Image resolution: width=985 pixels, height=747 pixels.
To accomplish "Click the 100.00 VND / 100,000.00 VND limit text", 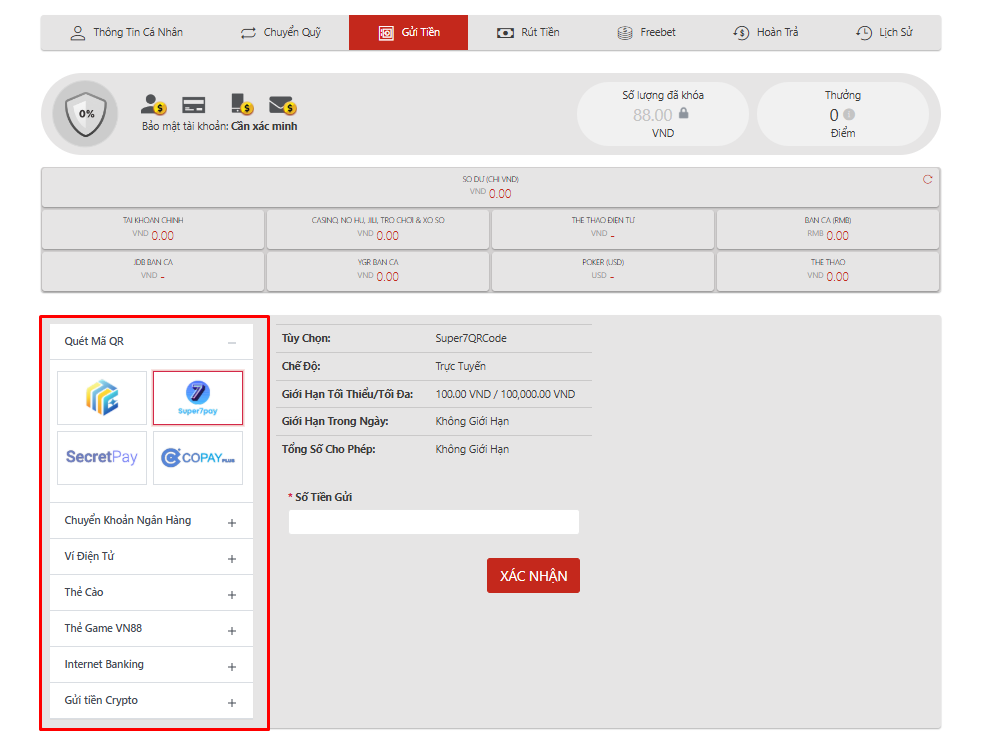I will [505, 395].
